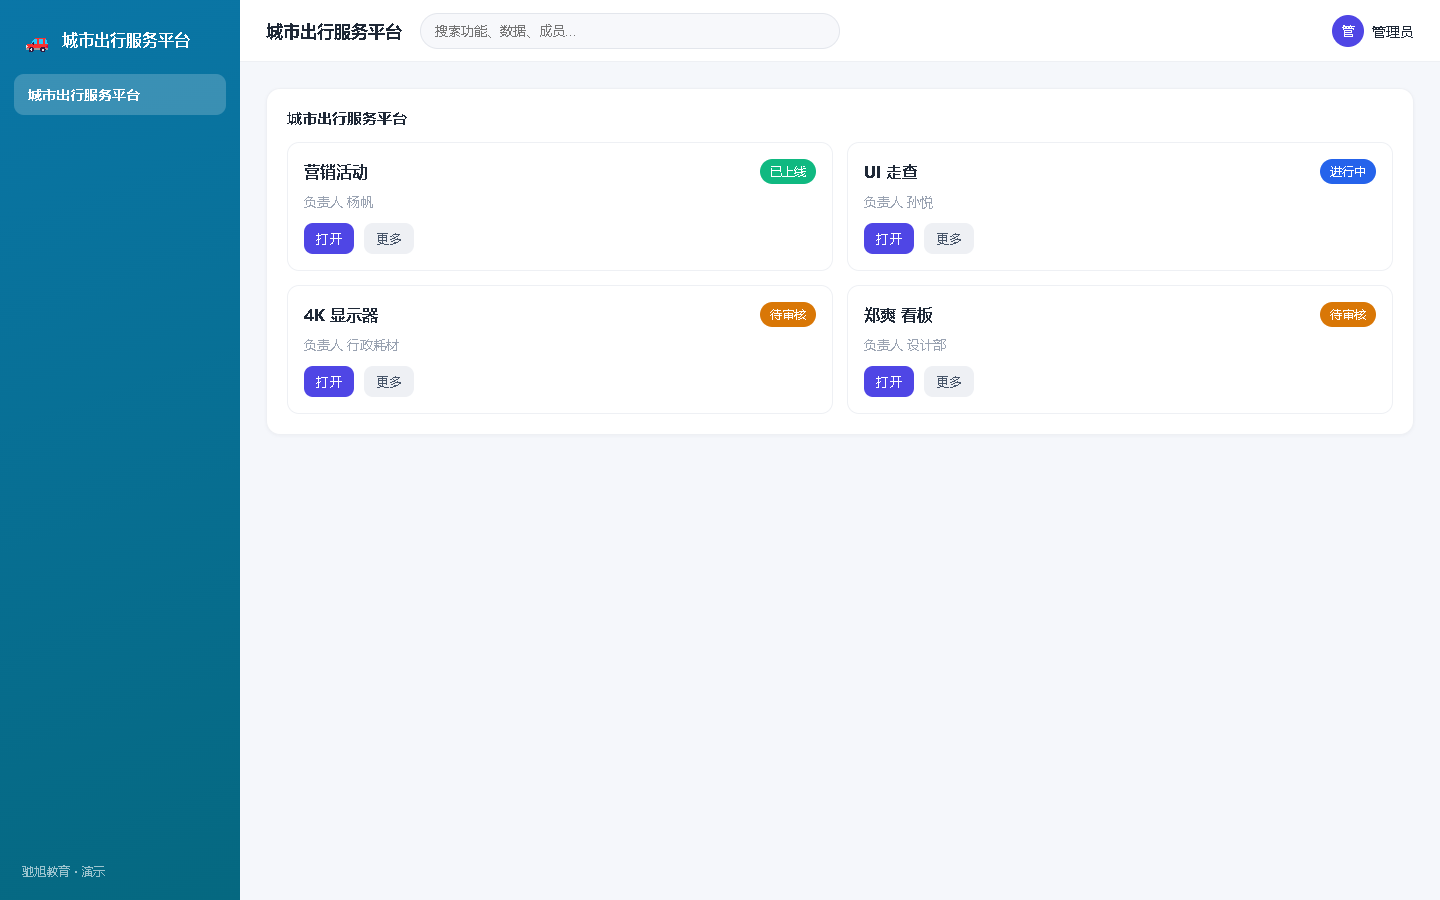Show more options for 4K 显示器
The height and width of the screenshot is (900, 1440).
[389, 382]
